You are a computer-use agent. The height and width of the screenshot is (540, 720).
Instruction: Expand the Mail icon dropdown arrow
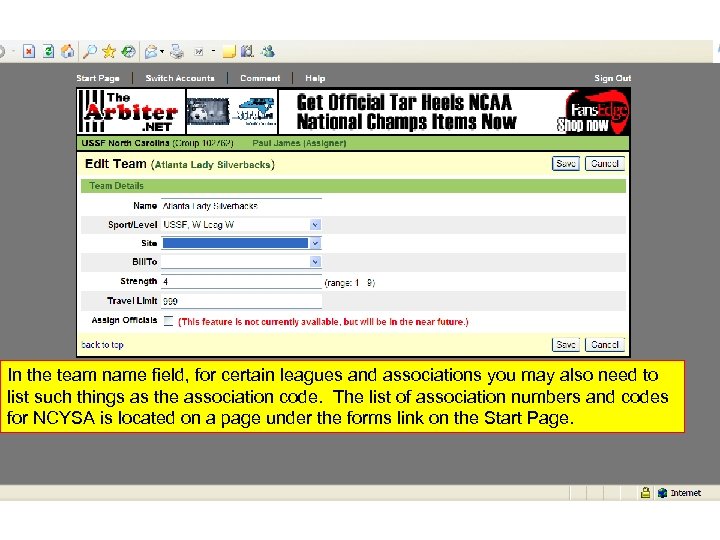point(162,51)
